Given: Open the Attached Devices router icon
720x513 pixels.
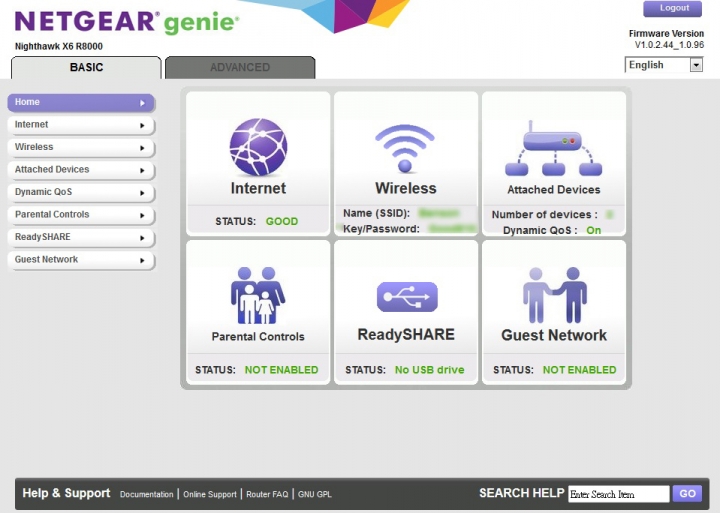Looking at the screenshot, I should 553,148.
